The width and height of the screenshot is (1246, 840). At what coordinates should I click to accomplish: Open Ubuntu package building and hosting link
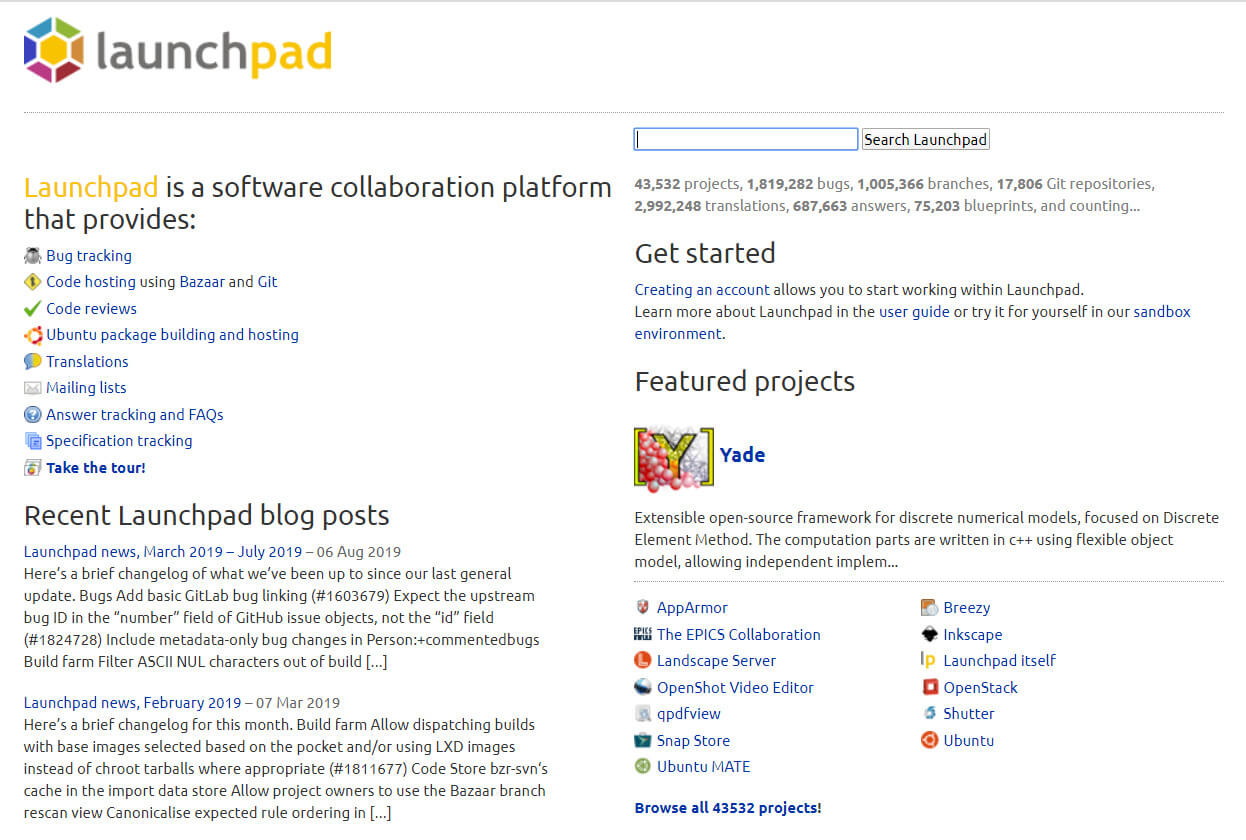172,335
